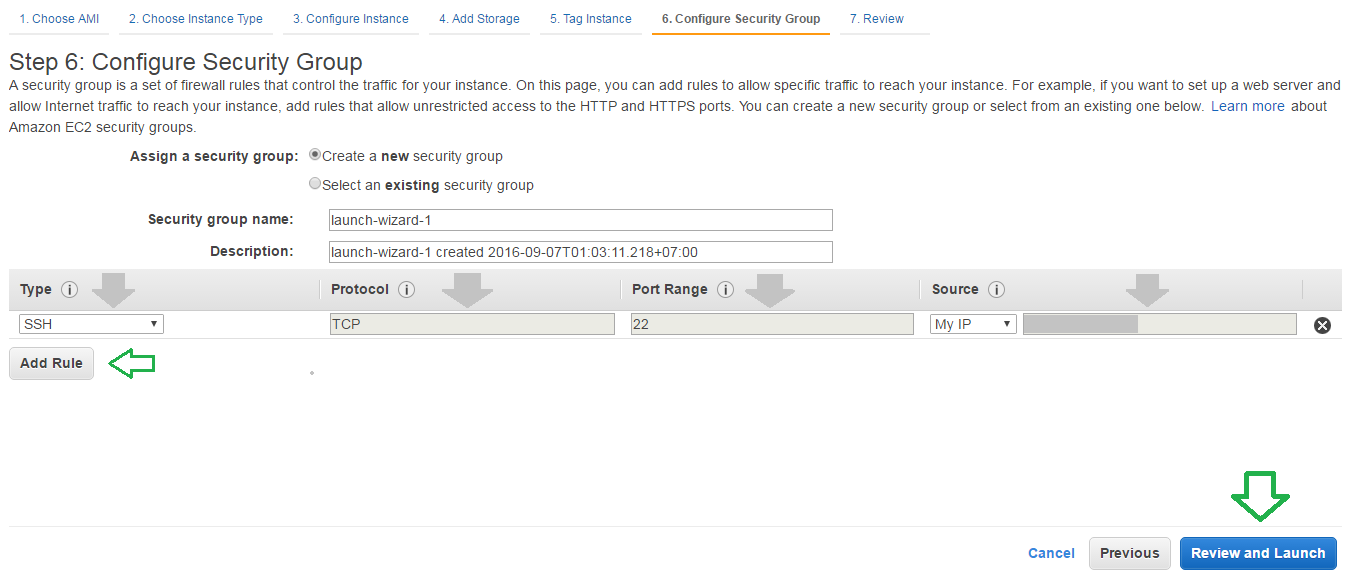Jump to 4. Add Storage step

[479, 19]
